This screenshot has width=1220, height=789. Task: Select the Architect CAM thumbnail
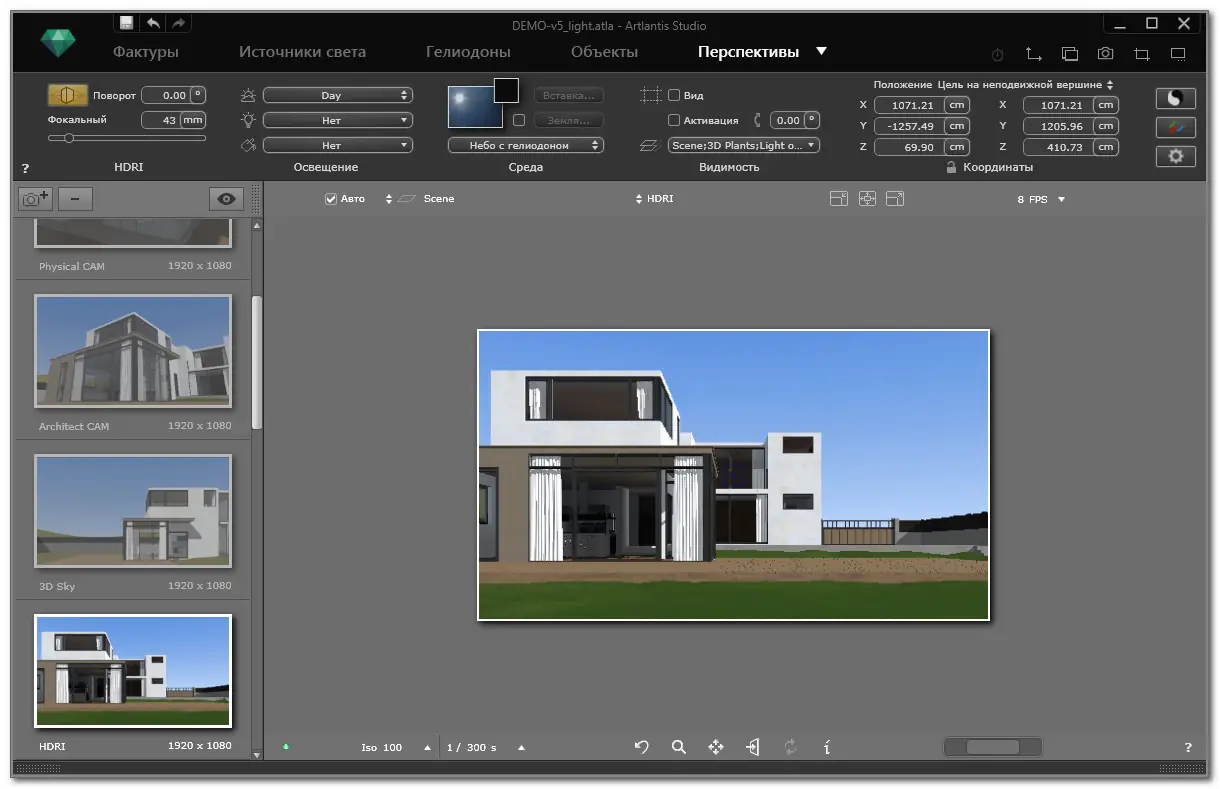pyautogui.click(x=133, y=351)
